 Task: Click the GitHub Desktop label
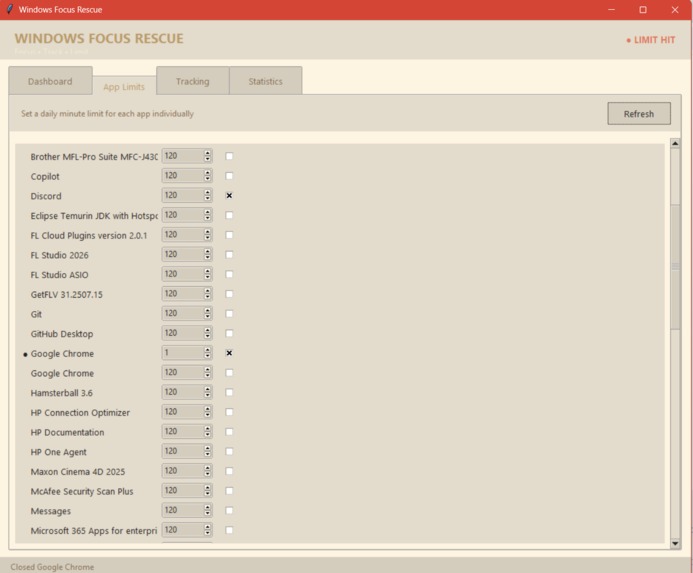tap(62, 334)
